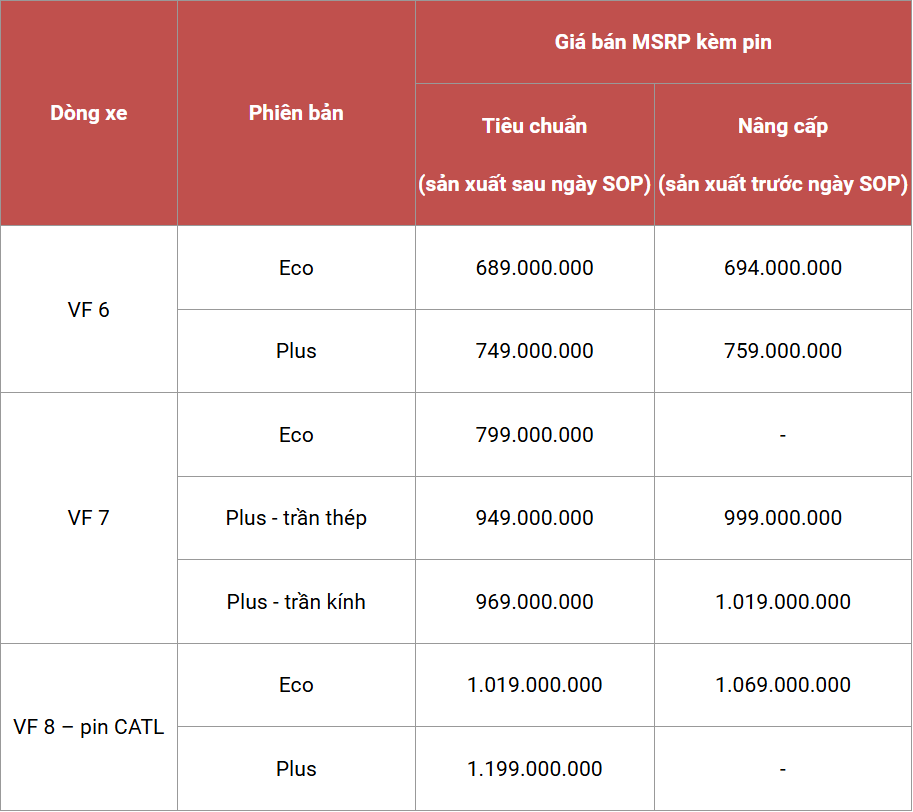Click the 1.069.000.000 price cell

pyautogui.click(x=783, y=685)
